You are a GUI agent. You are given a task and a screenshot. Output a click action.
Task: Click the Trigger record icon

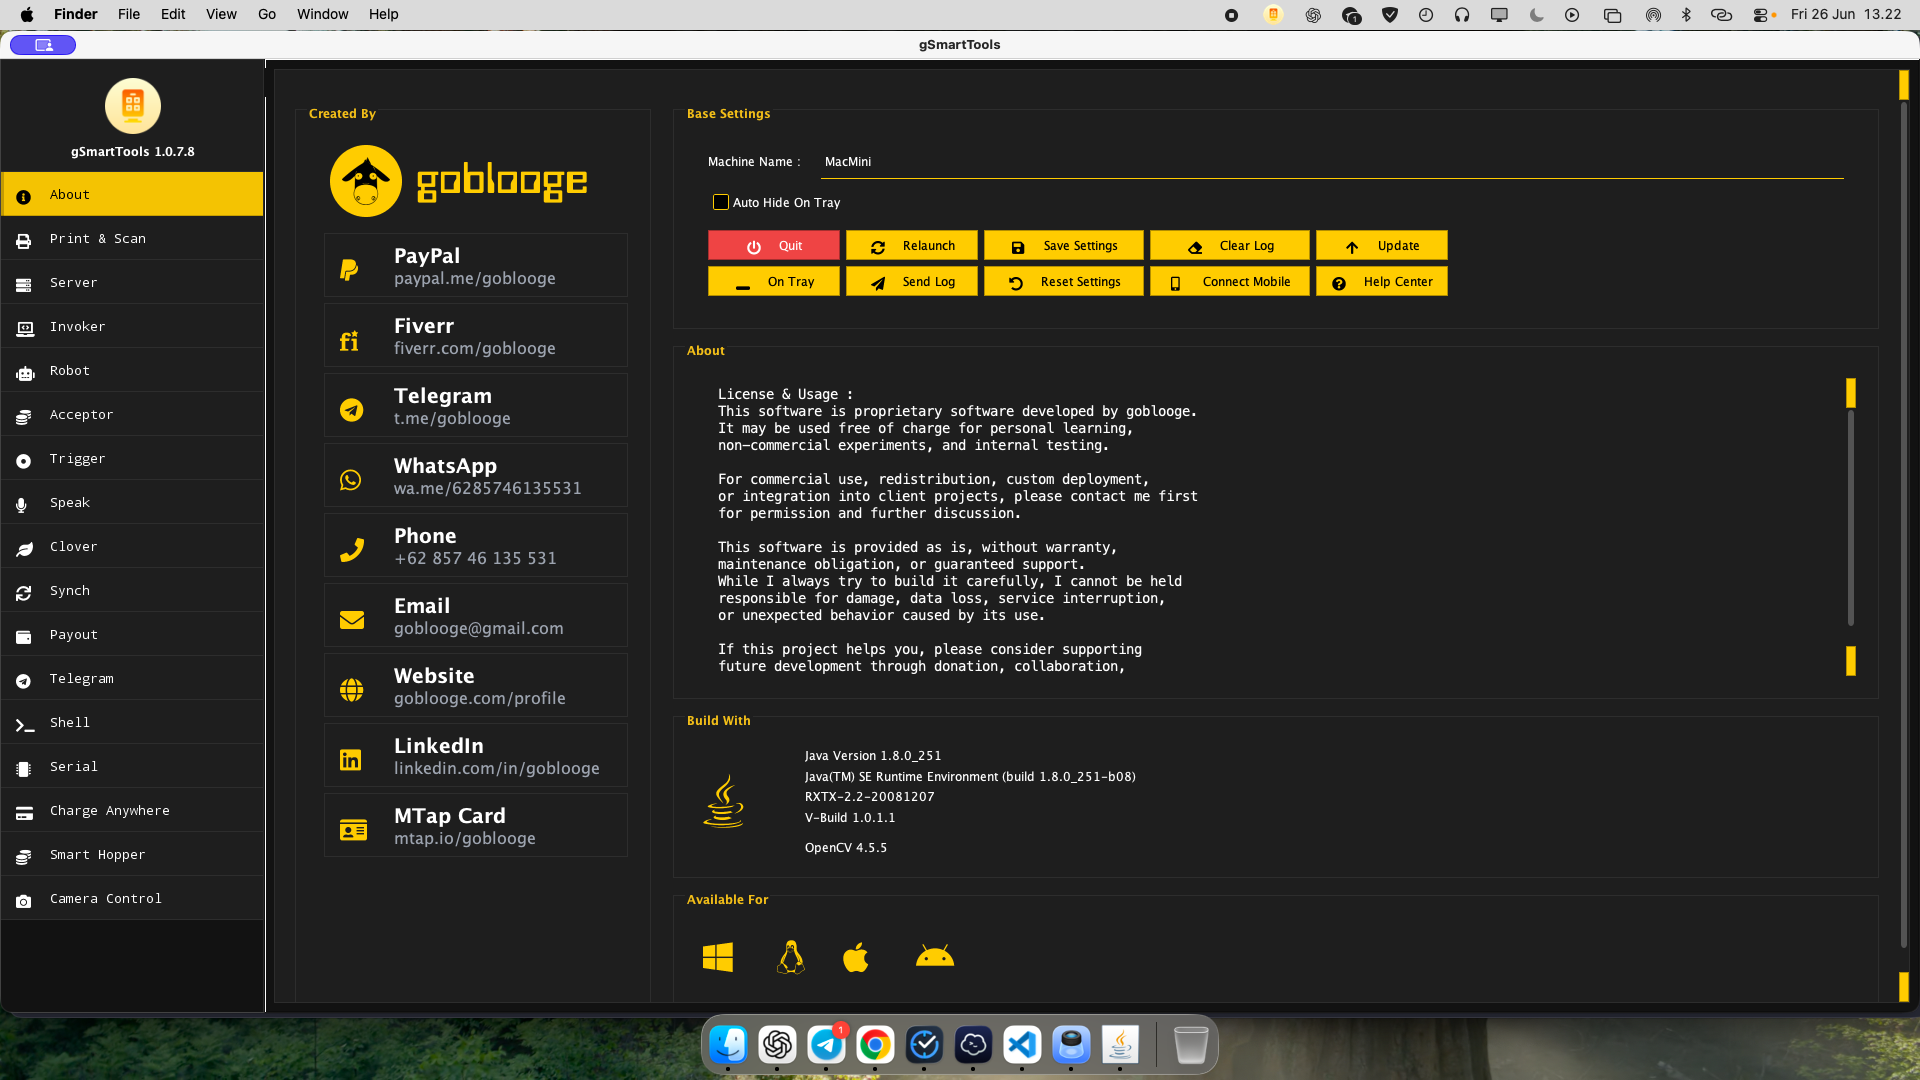(x=24, y=461)
